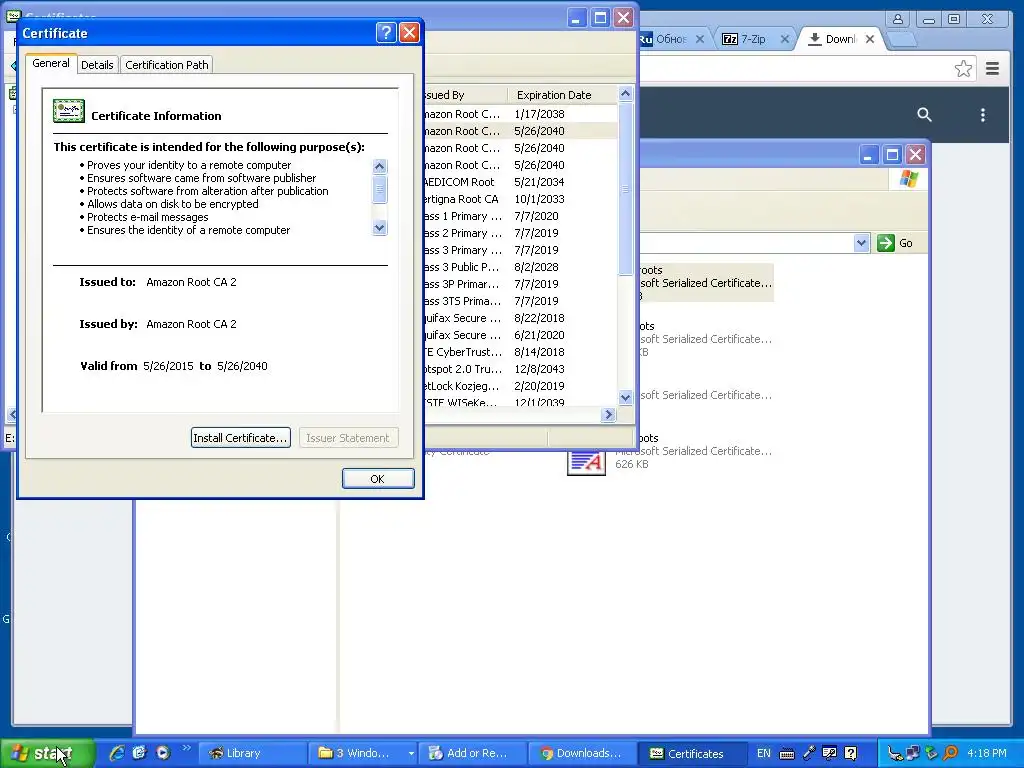Select the General tab in Certificate dialog
The image size is (1024, 768).
click(x=51, y=63)
